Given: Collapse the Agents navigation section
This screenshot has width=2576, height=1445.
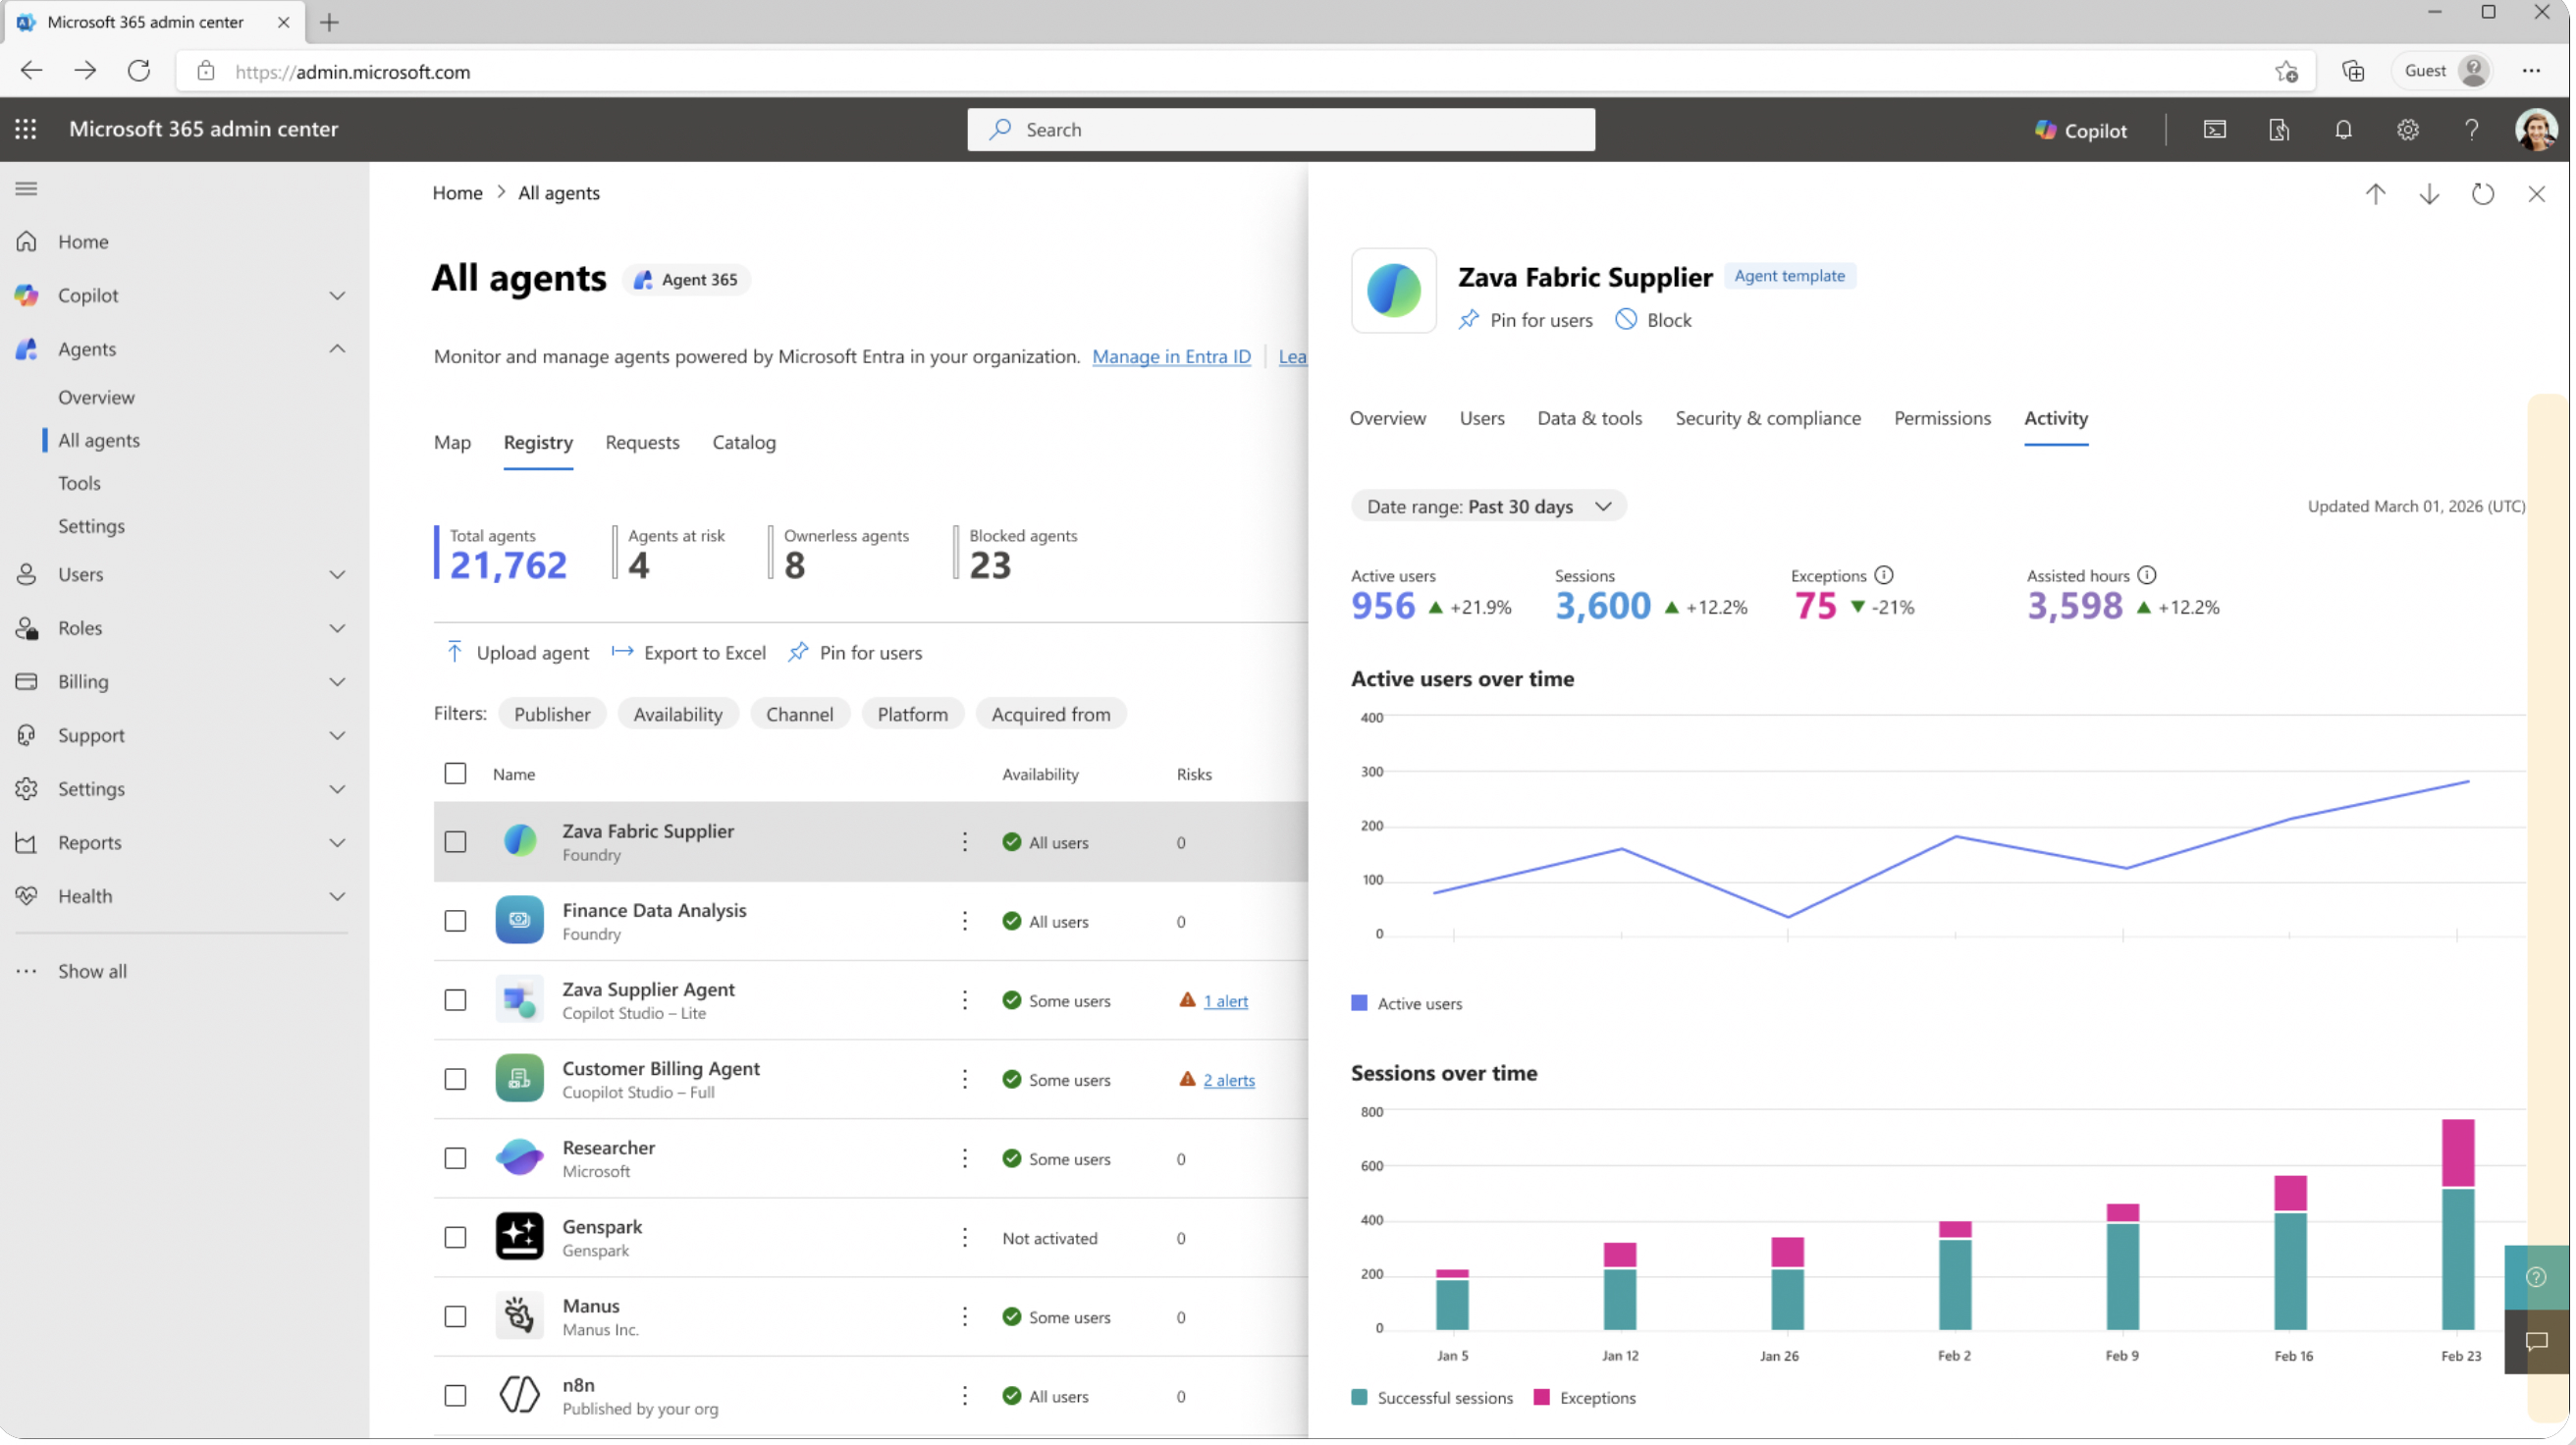Looking at the screenshot, I should click(337, 349).
